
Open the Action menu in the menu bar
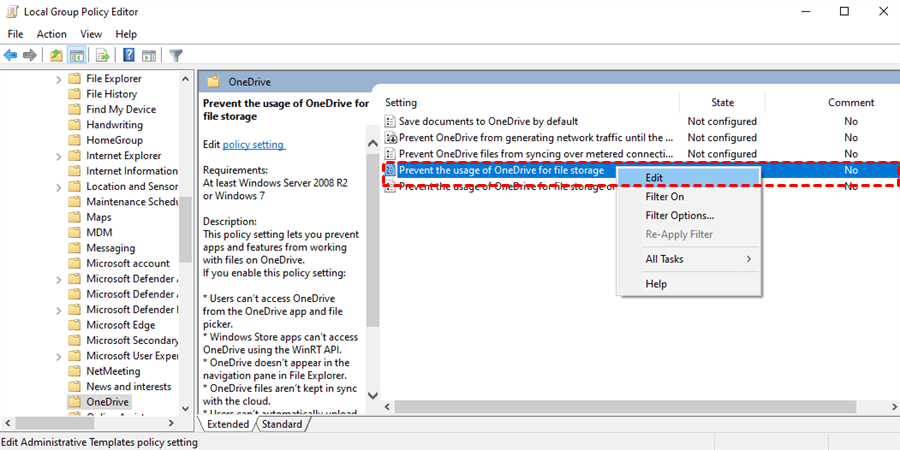(52, 34)
